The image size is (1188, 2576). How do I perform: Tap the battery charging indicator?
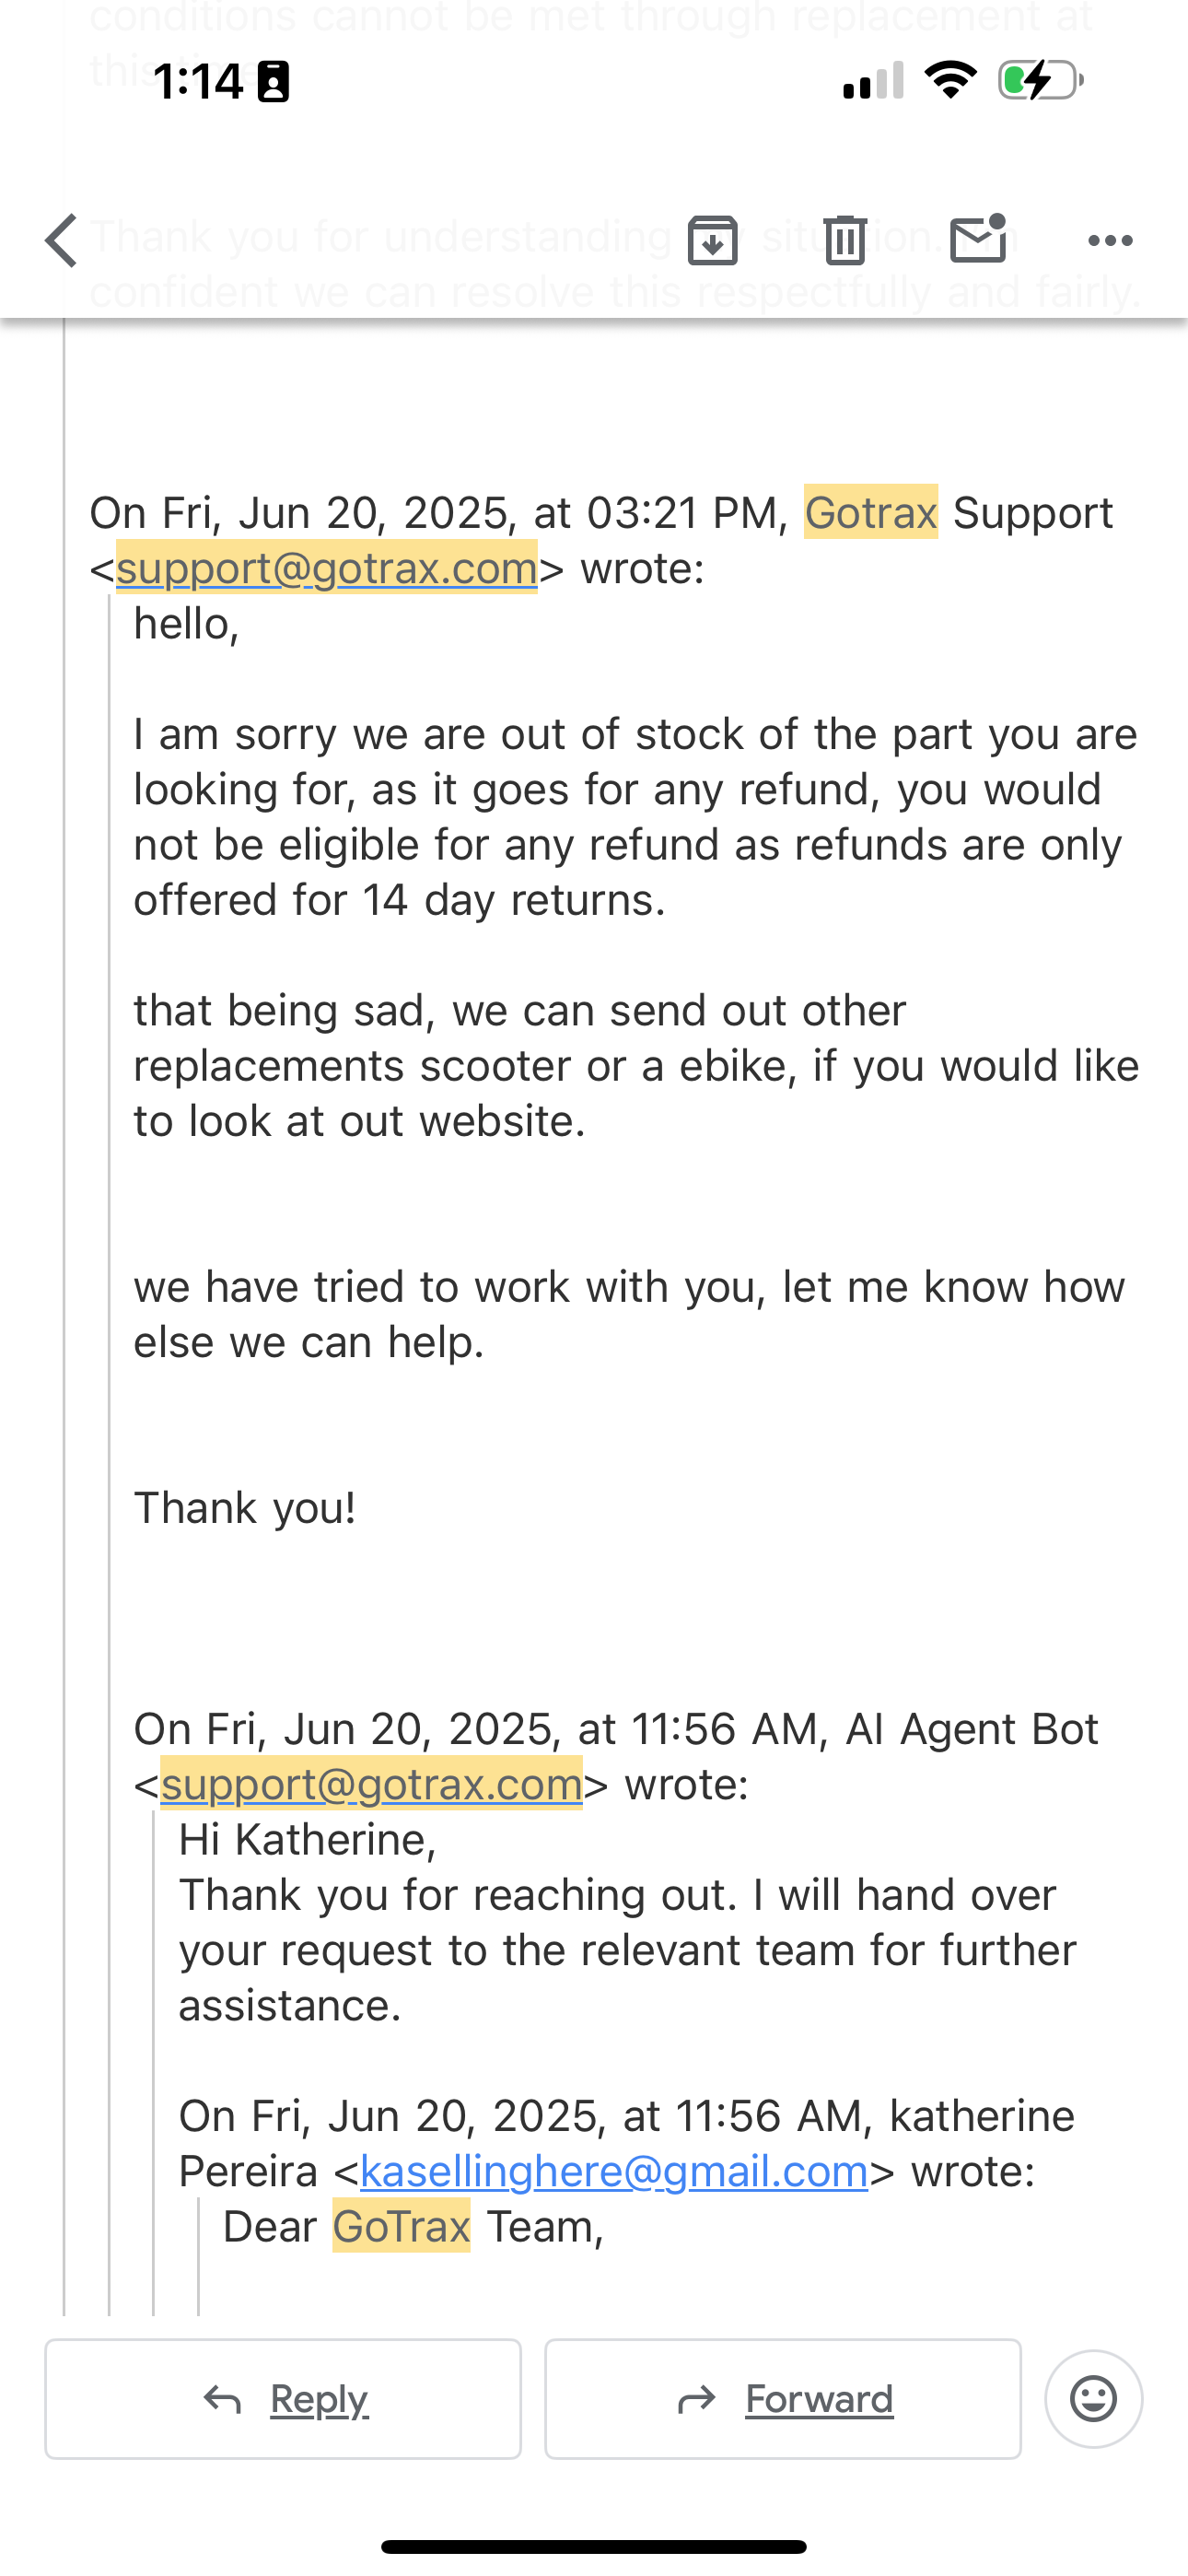tap(1041, 80)
